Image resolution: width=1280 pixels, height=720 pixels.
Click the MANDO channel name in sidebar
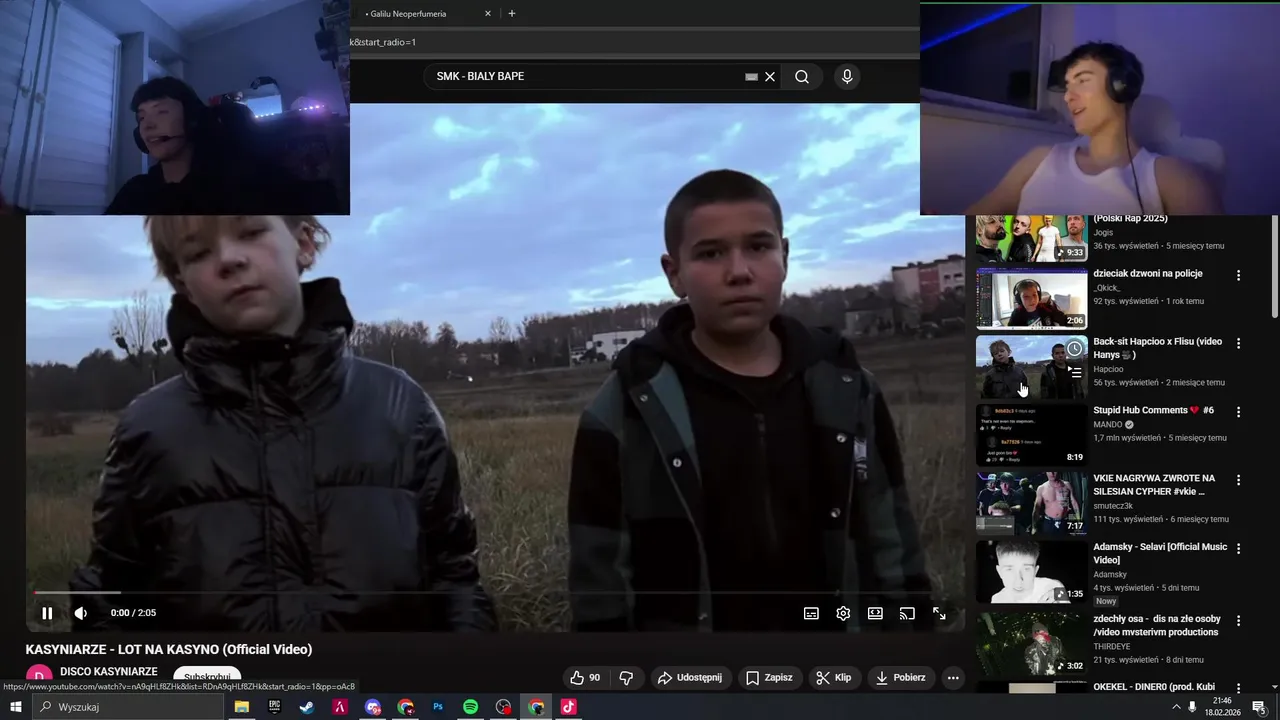click(x=1109, y=424)
